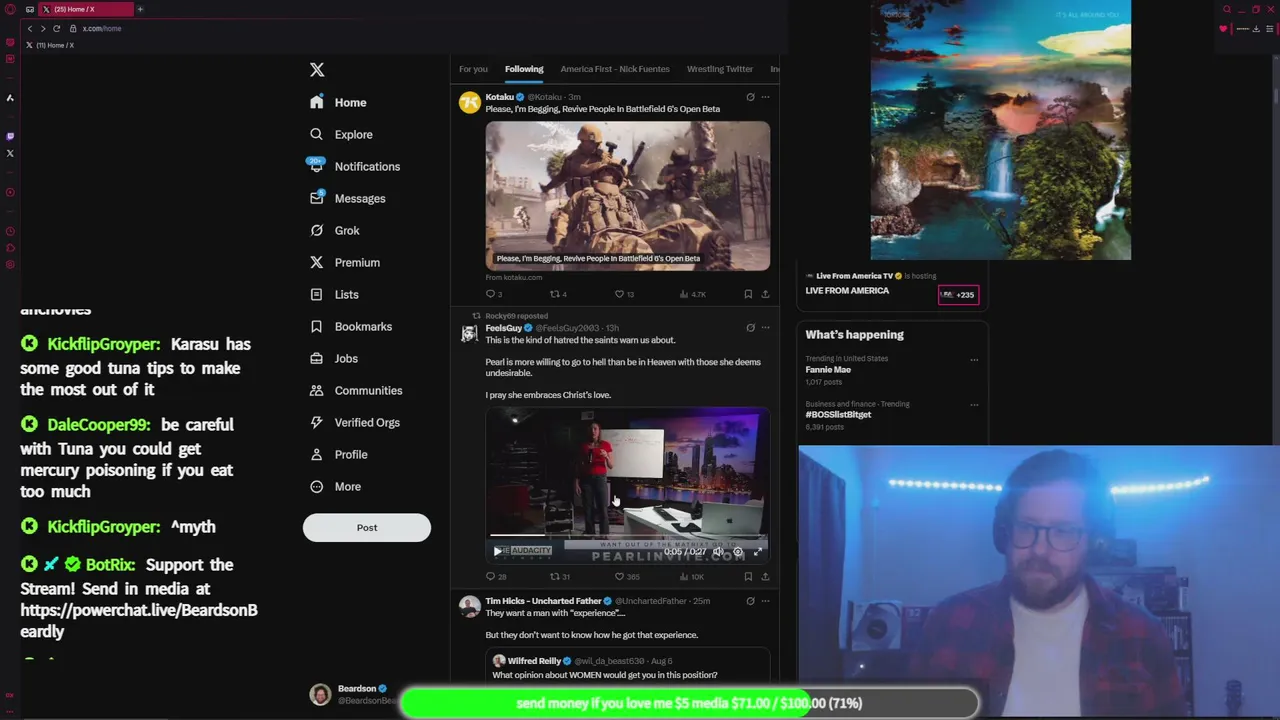Bookmark the Kotaku post

tap(748, 294)
